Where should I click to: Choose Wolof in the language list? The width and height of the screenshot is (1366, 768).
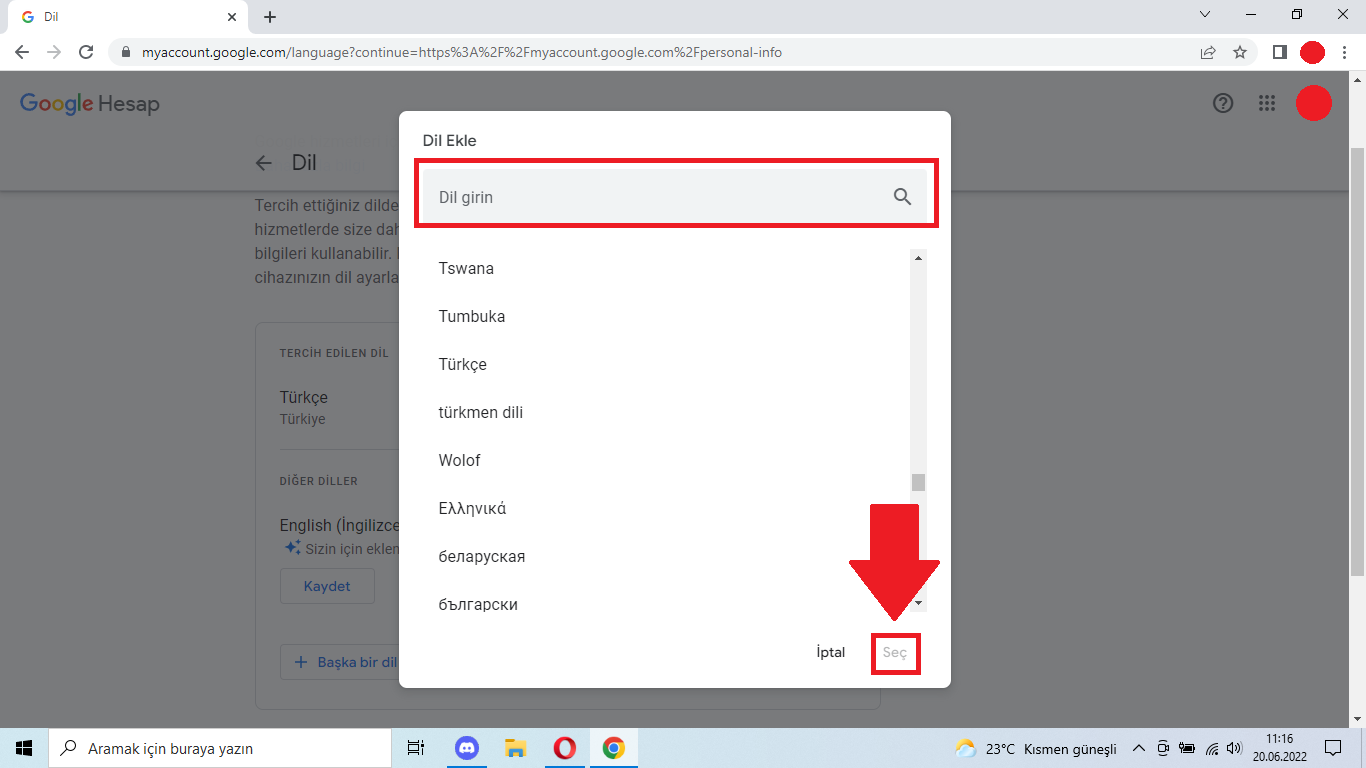460,460
